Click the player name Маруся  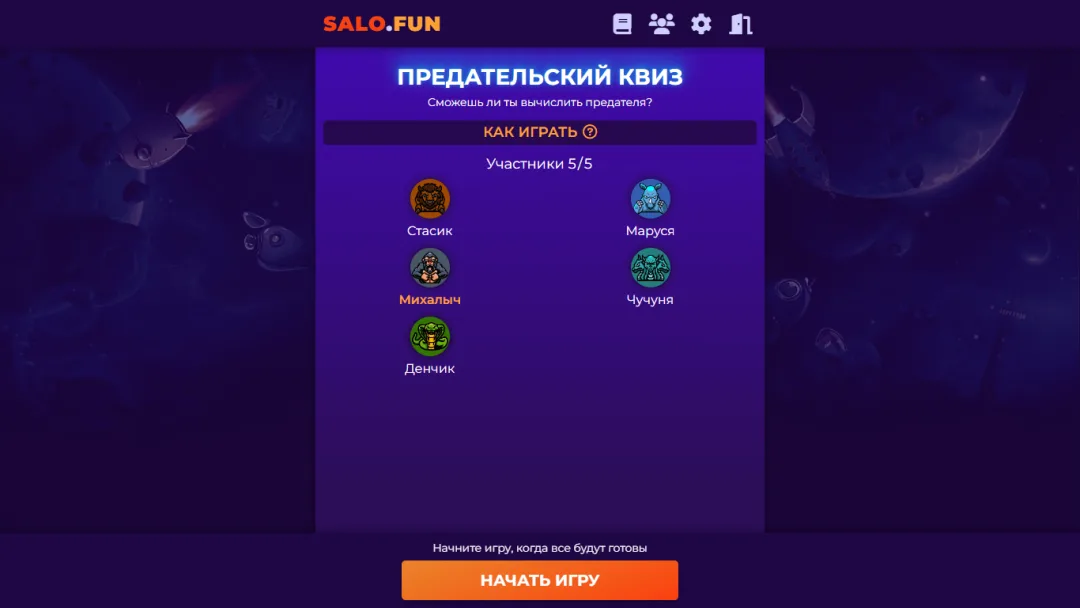[x=650, y=231]
